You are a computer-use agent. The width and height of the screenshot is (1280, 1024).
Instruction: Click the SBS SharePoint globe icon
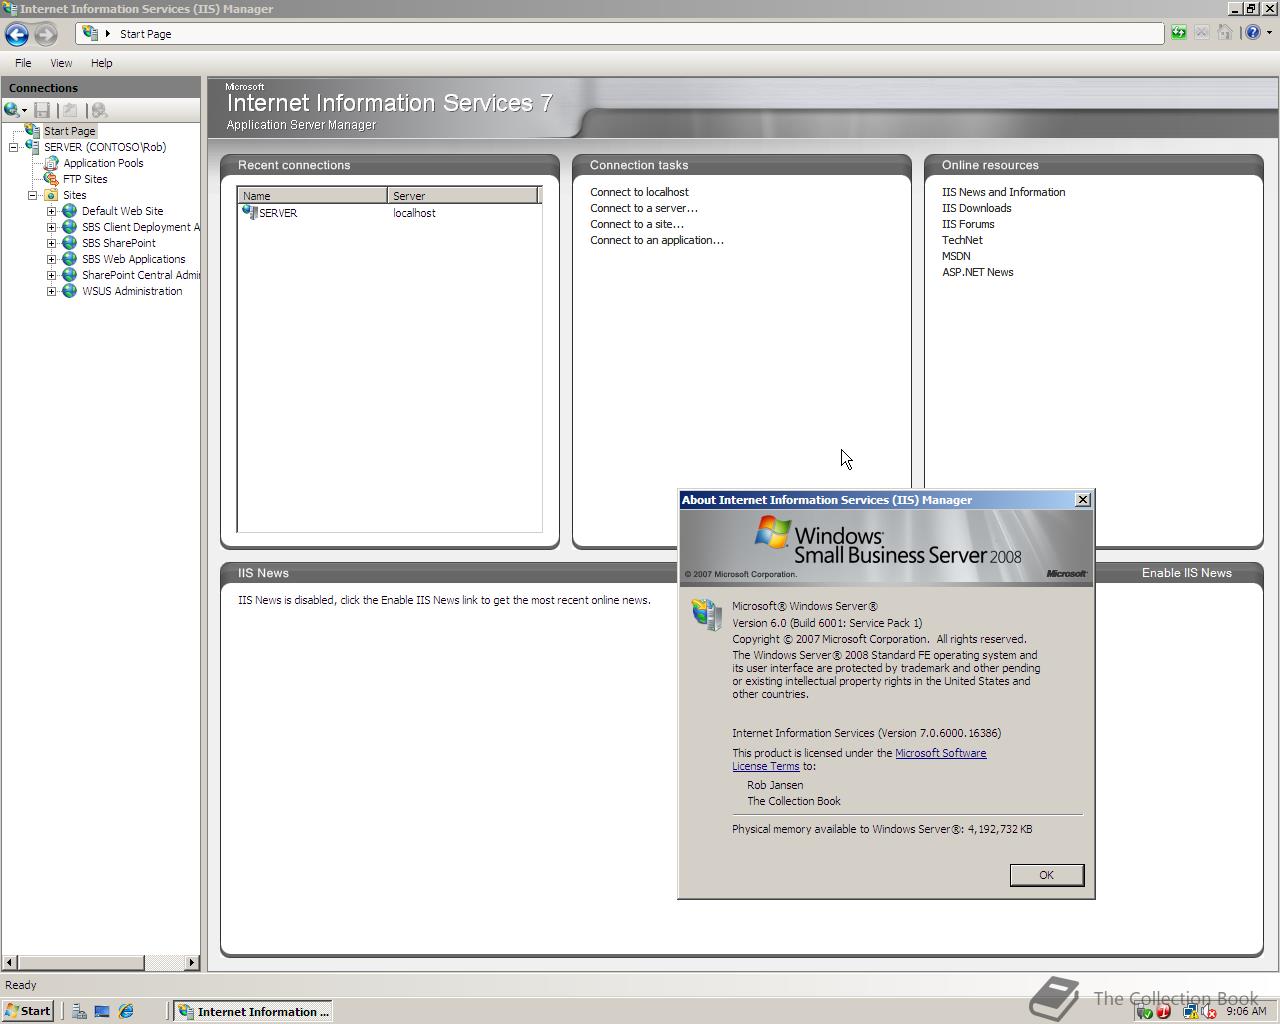pos(69,243)
